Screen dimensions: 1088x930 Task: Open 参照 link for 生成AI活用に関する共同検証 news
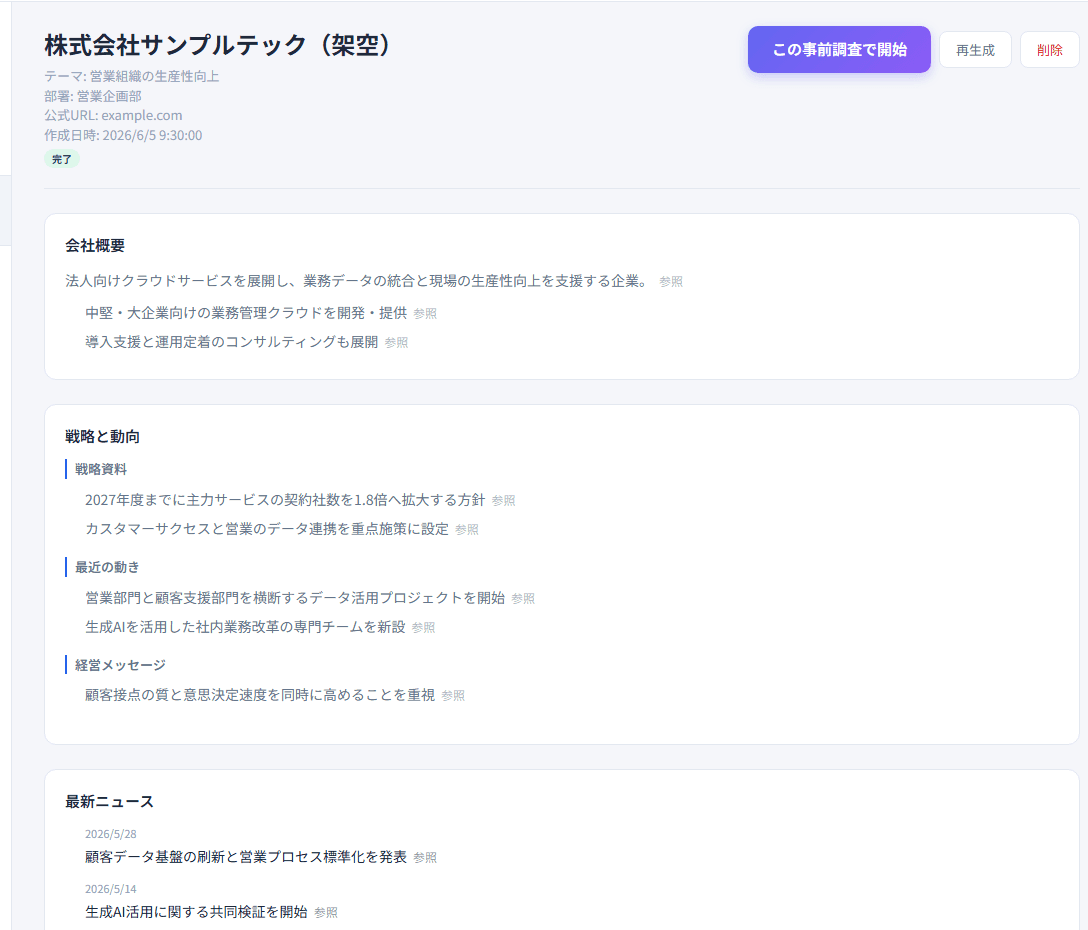click(326, 913)
